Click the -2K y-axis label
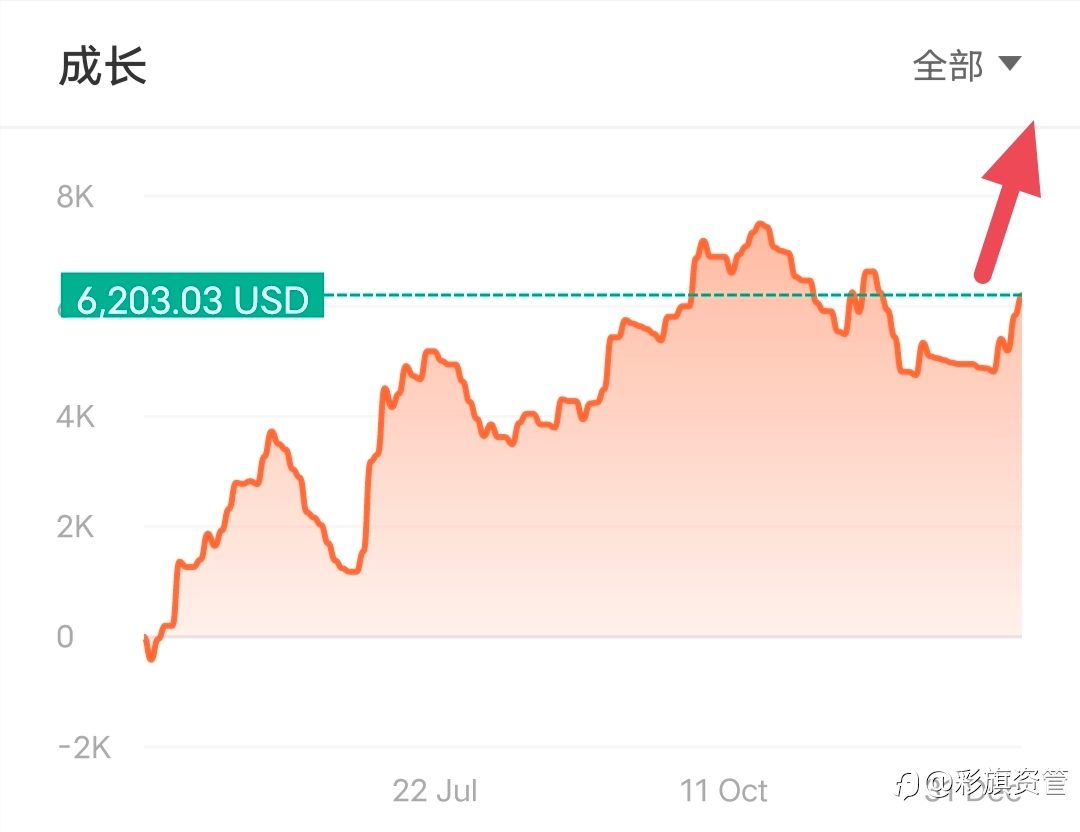Viewport: 1080px width, 832px height. (x=84, y=748)
